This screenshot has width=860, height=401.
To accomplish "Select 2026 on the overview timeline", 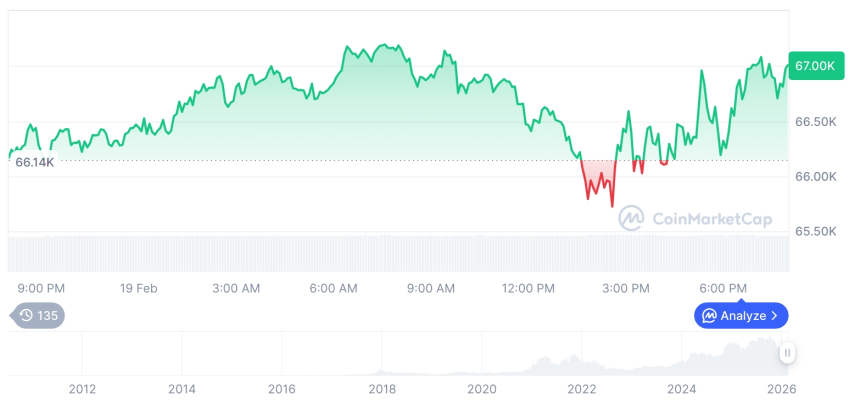I will coord(781,388).
